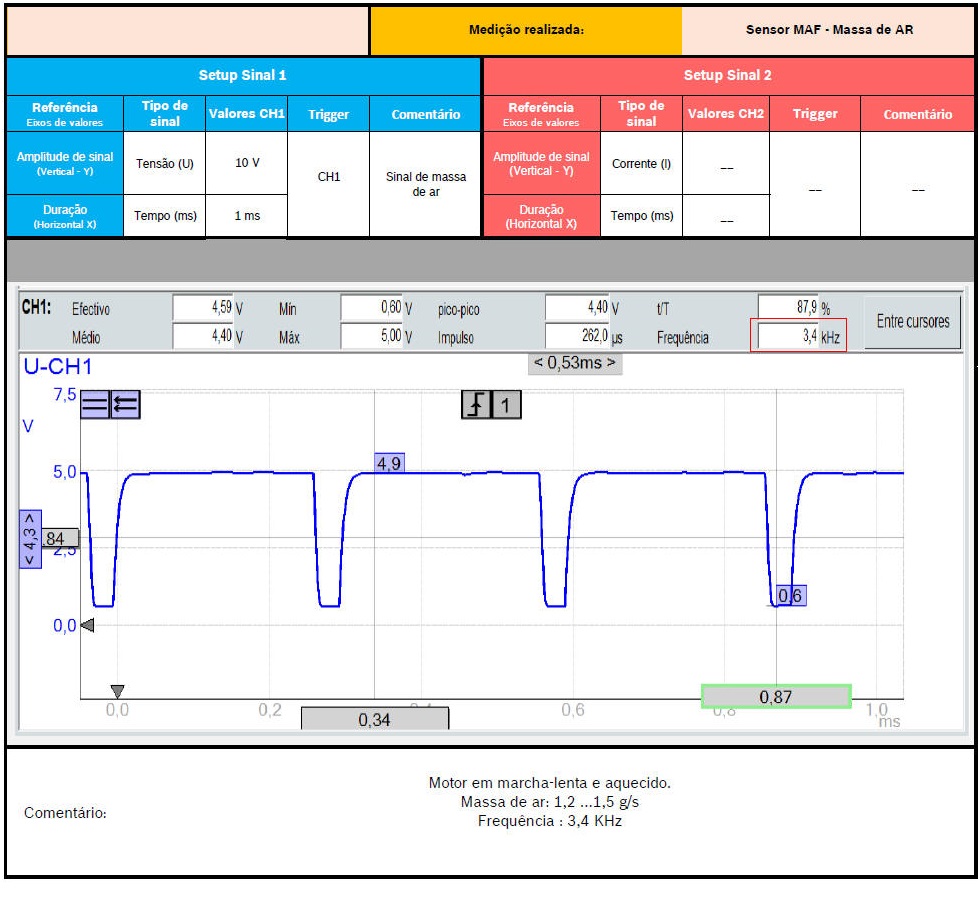Click the trigger time position triangle marker
Viewport: 980px width, 900px height.
[x=117, y=691]
